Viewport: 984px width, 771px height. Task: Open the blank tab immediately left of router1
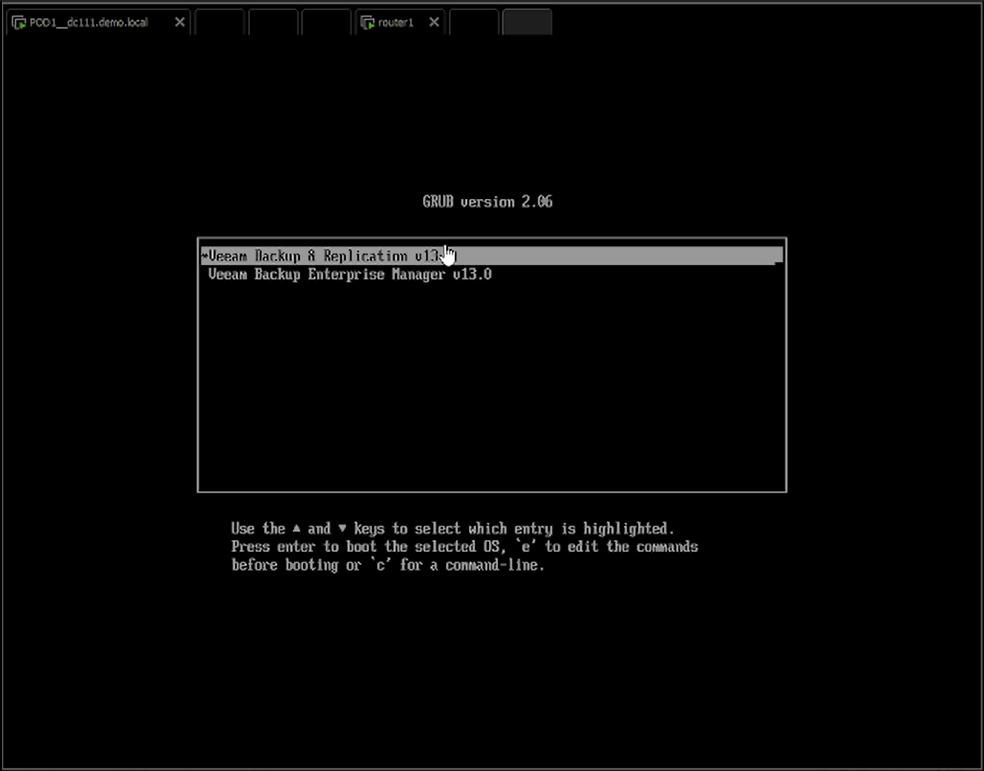pyautogui.click(x=326, y=22)
